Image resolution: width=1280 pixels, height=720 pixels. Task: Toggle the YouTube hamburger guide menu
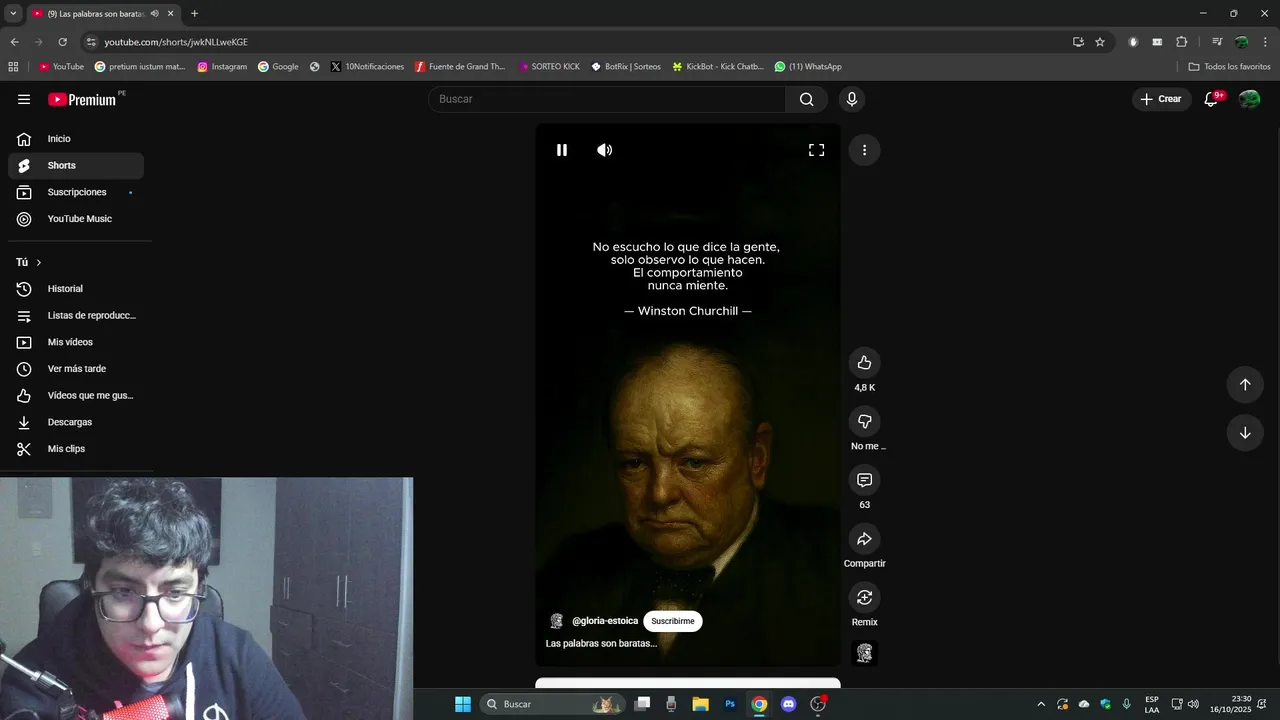[24, 99]
